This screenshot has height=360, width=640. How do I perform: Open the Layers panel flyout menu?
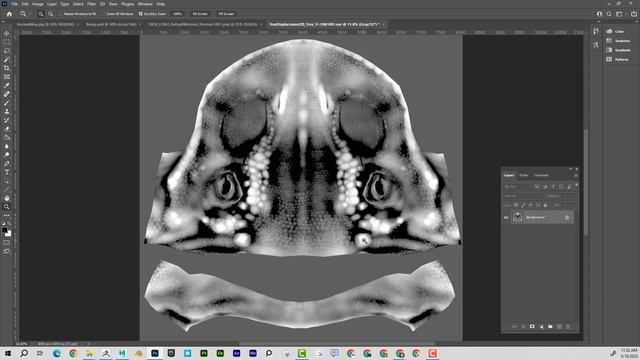pyautogui.click(x=576, y=176)
